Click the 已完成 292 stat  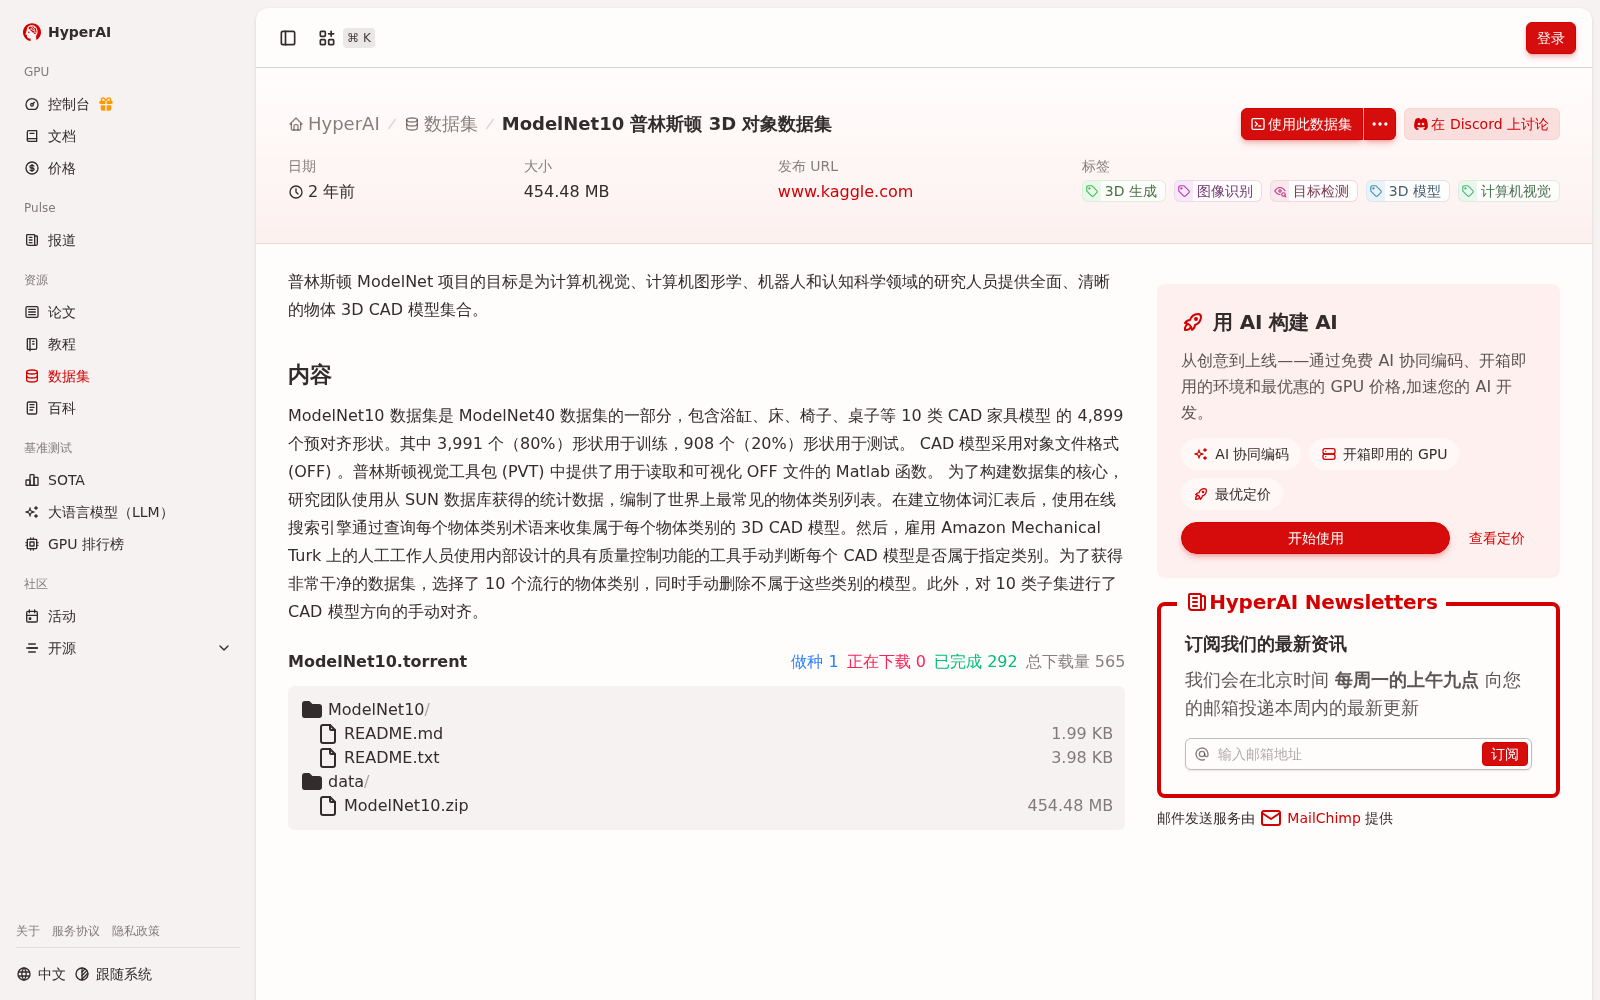[x=975, y=661]
